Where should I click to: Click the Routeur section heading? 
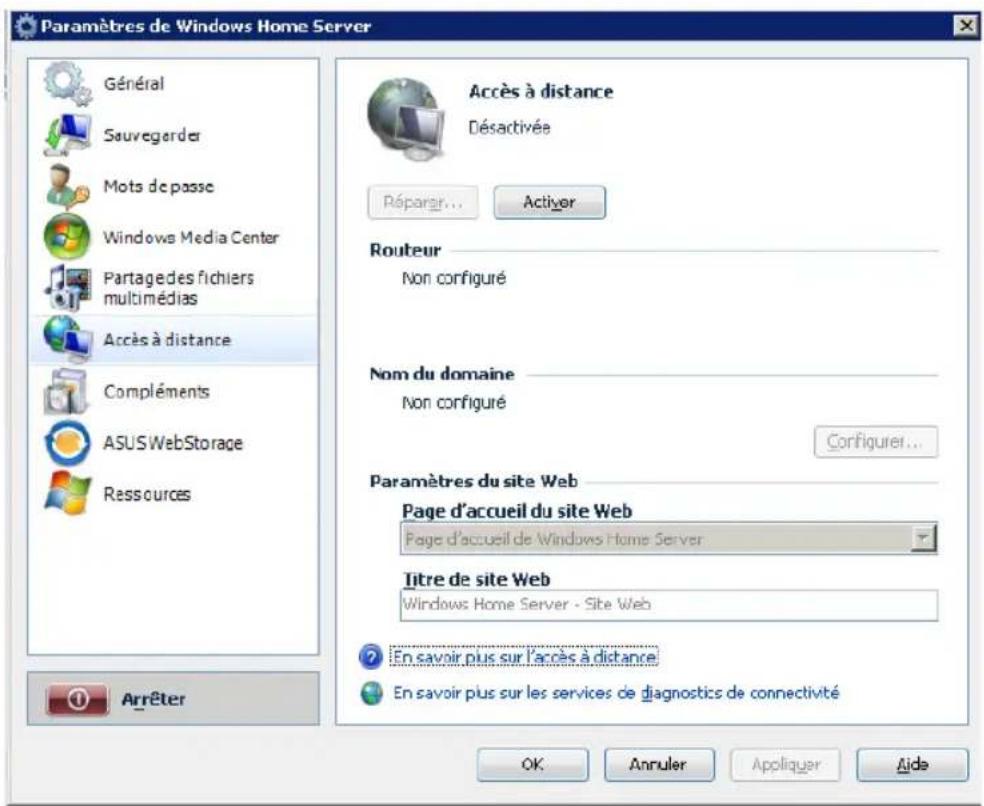click(x=405, y=250)
